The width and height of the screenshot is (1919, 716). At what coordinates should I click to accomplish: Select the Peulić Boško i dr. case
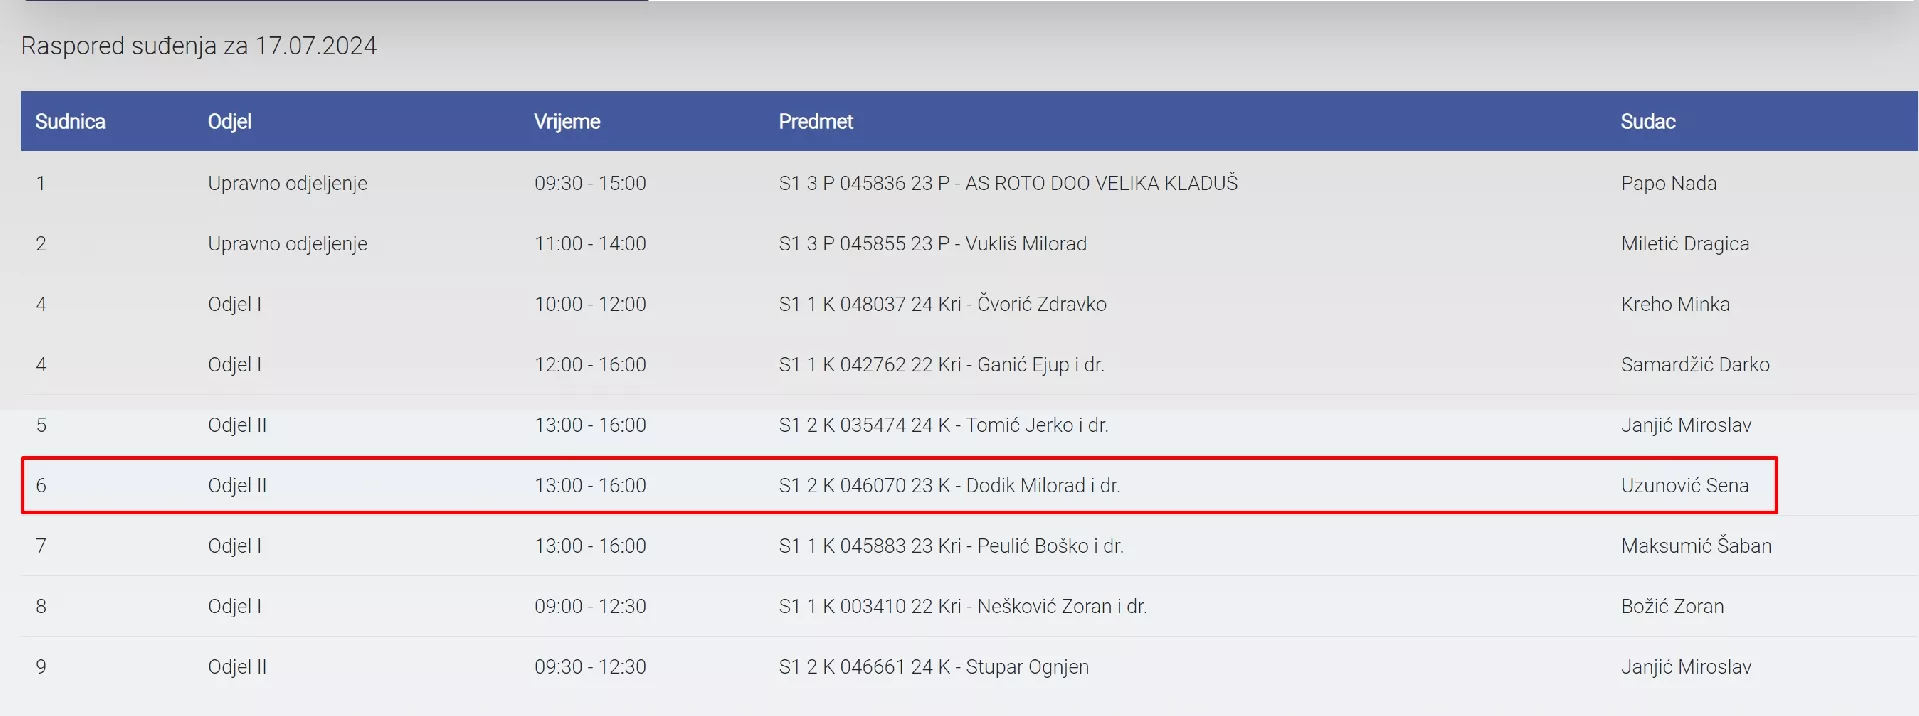click(950, 546)
